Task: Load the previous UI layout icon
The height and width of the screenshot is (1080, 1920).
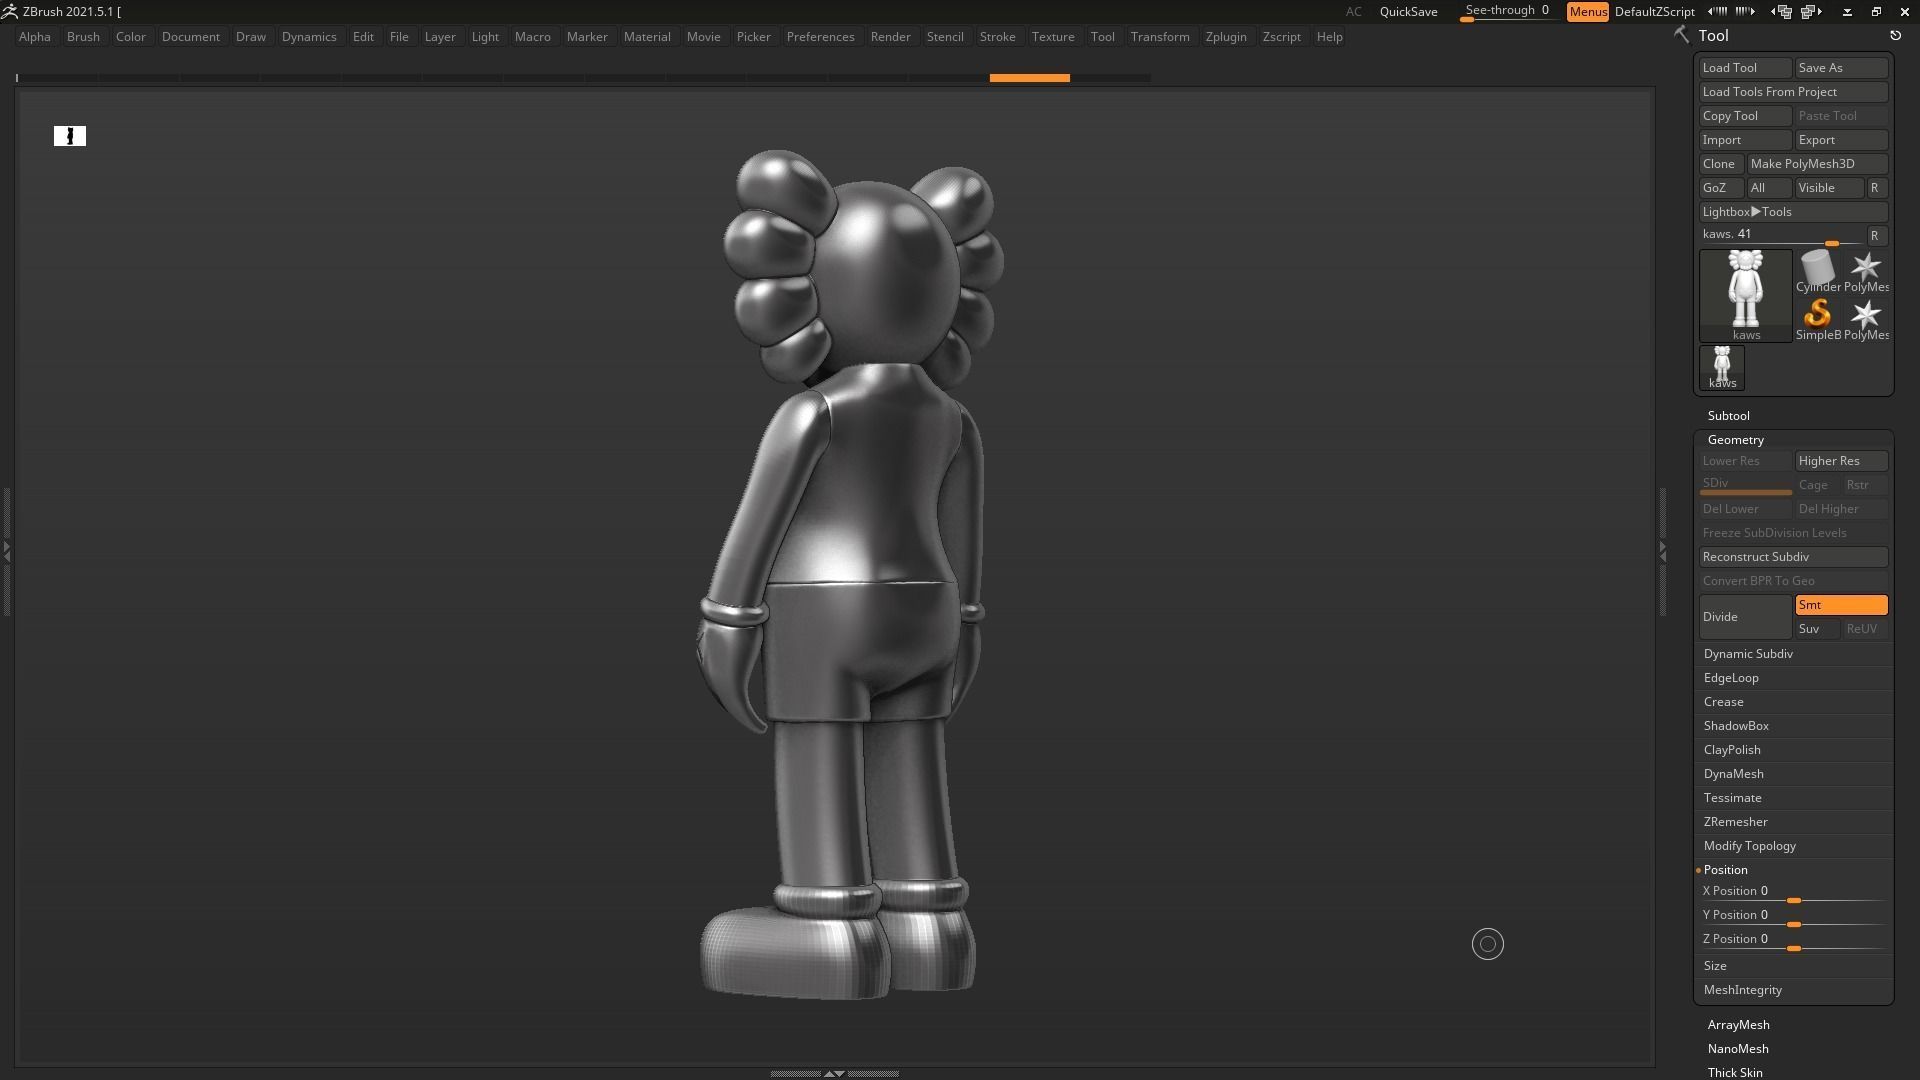Action: click(x=1781, y=11)
